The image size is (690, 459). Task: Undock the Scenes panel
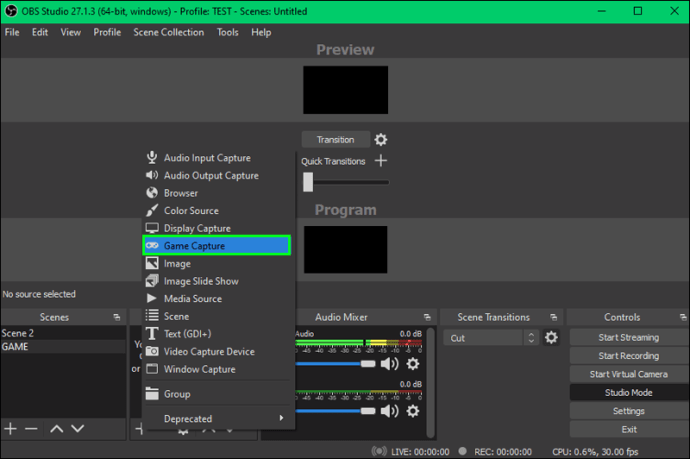(117, 317)
